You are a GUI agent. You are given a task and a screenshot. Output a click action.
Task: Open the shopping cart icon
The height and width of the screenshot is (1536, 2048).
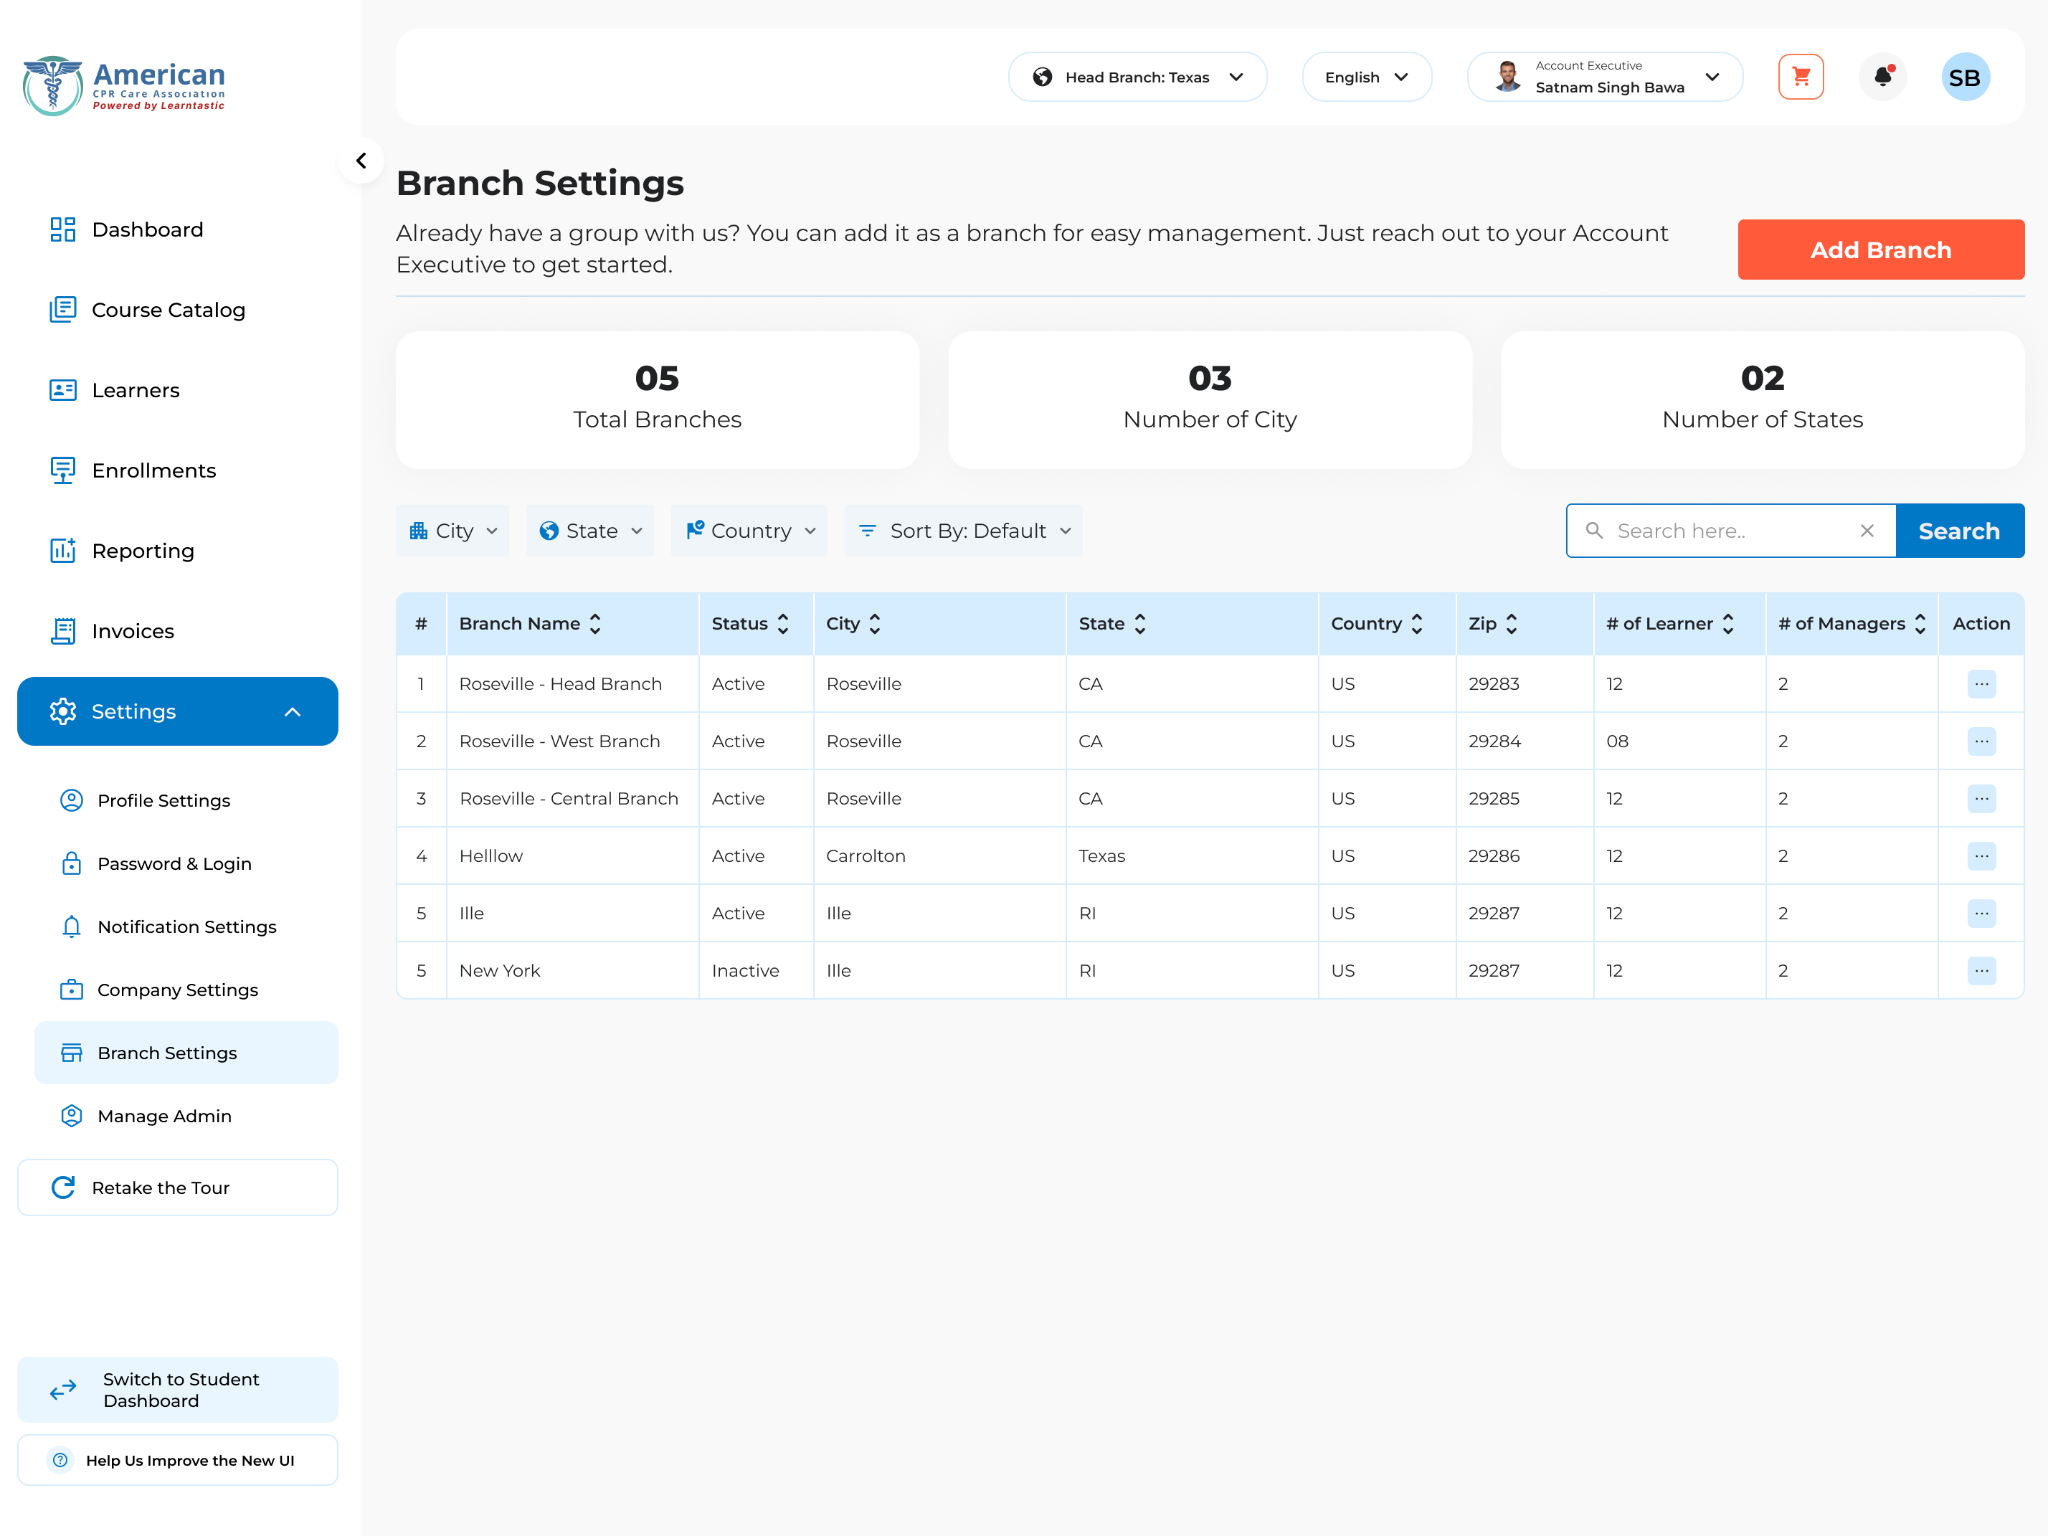click(x=1800, y=77)
